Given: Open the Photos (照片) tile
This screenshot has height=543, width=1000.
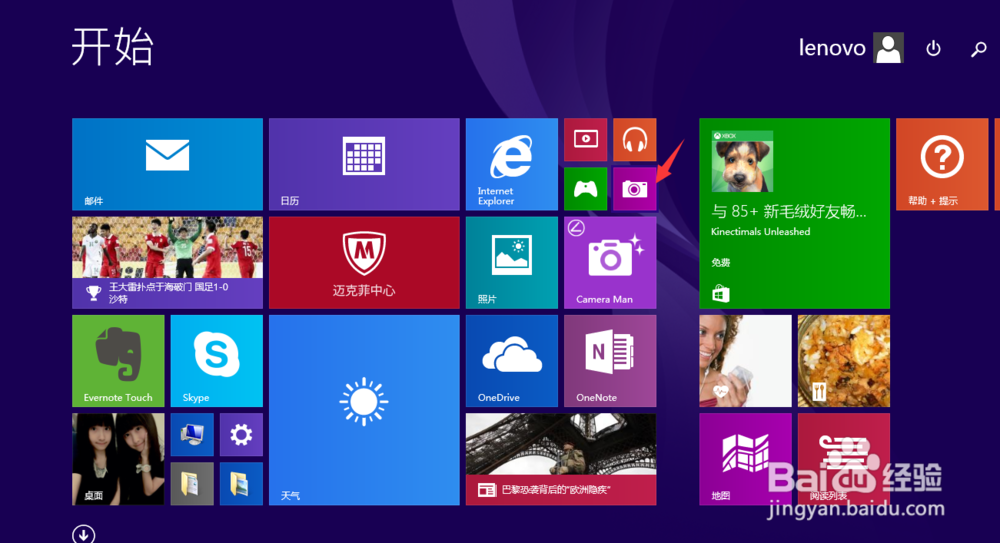Looking at the screenshot, I should pos(511,262).
